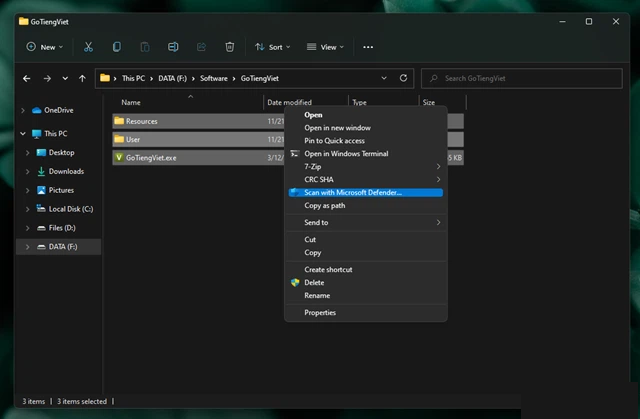Click the Desktop icon in sidebar
The image size is (640, 419).
pos(41,153)
